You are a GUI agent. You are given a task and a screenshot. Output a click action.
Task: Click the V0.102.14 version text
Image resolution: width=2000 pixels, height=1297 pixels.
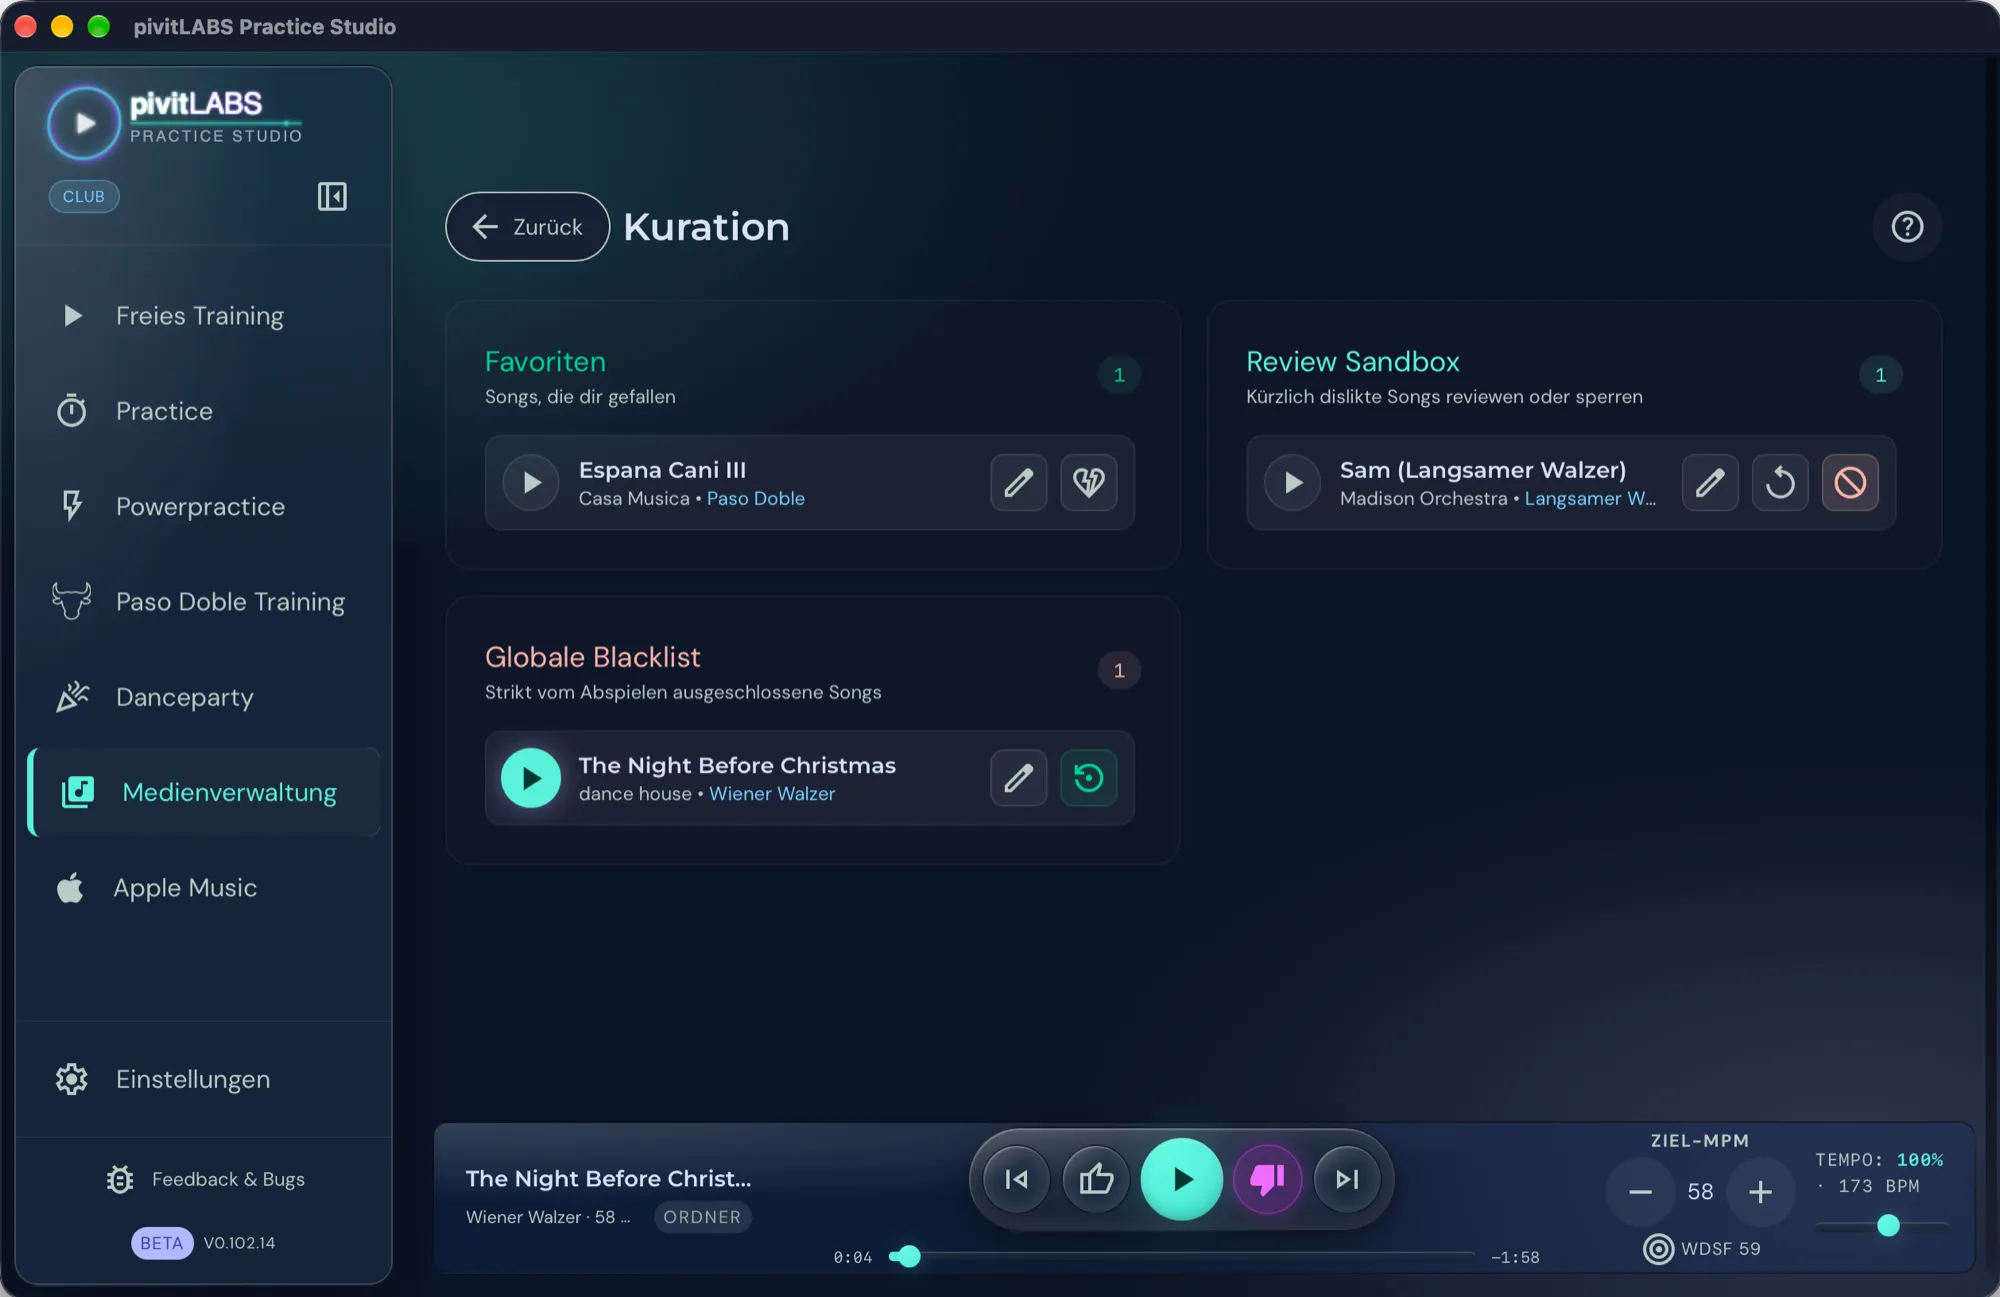click(x=239, y=1243)
